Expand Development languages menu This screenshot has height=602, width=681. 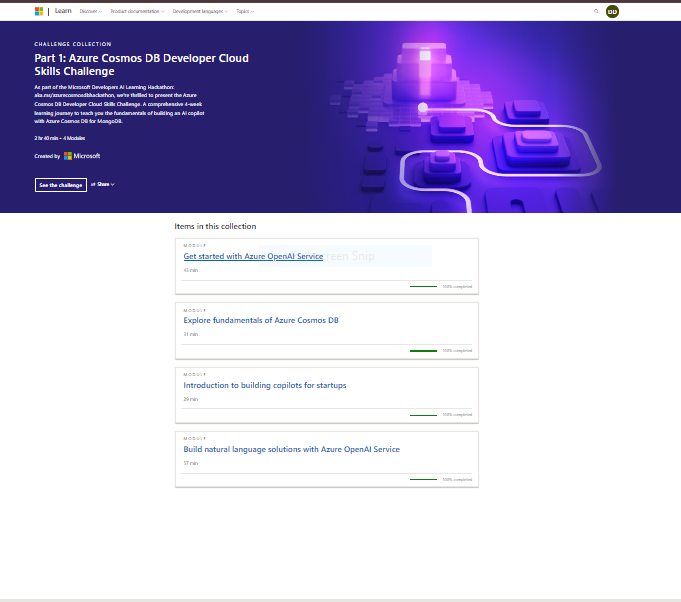tap(200, 11)
